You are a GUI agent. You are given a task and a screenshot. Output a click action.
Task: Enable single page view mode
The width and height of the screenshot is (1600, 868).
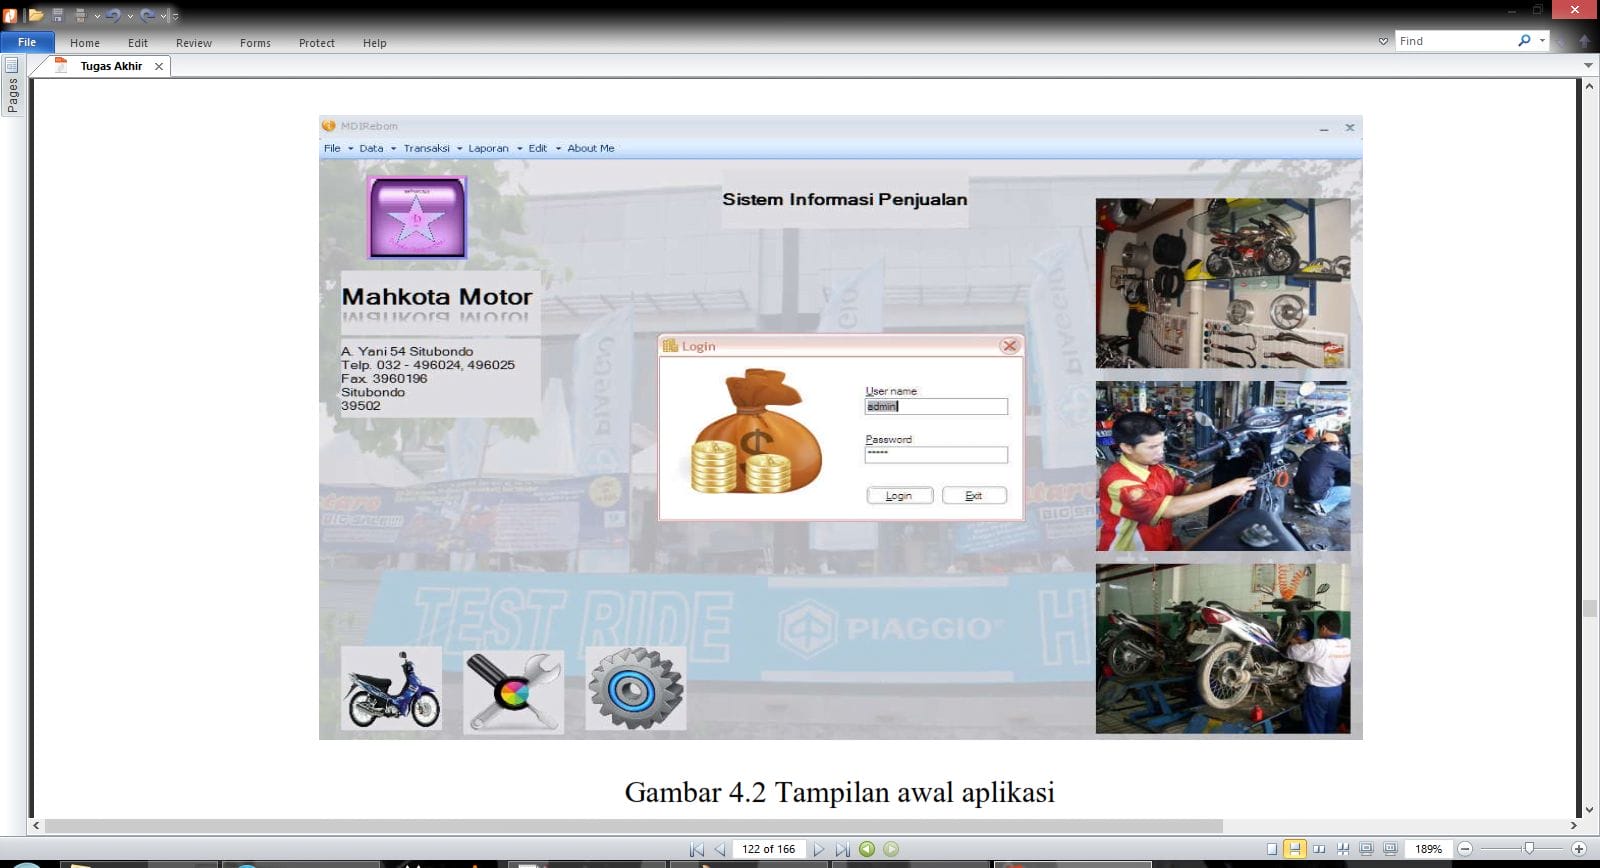1272,849
